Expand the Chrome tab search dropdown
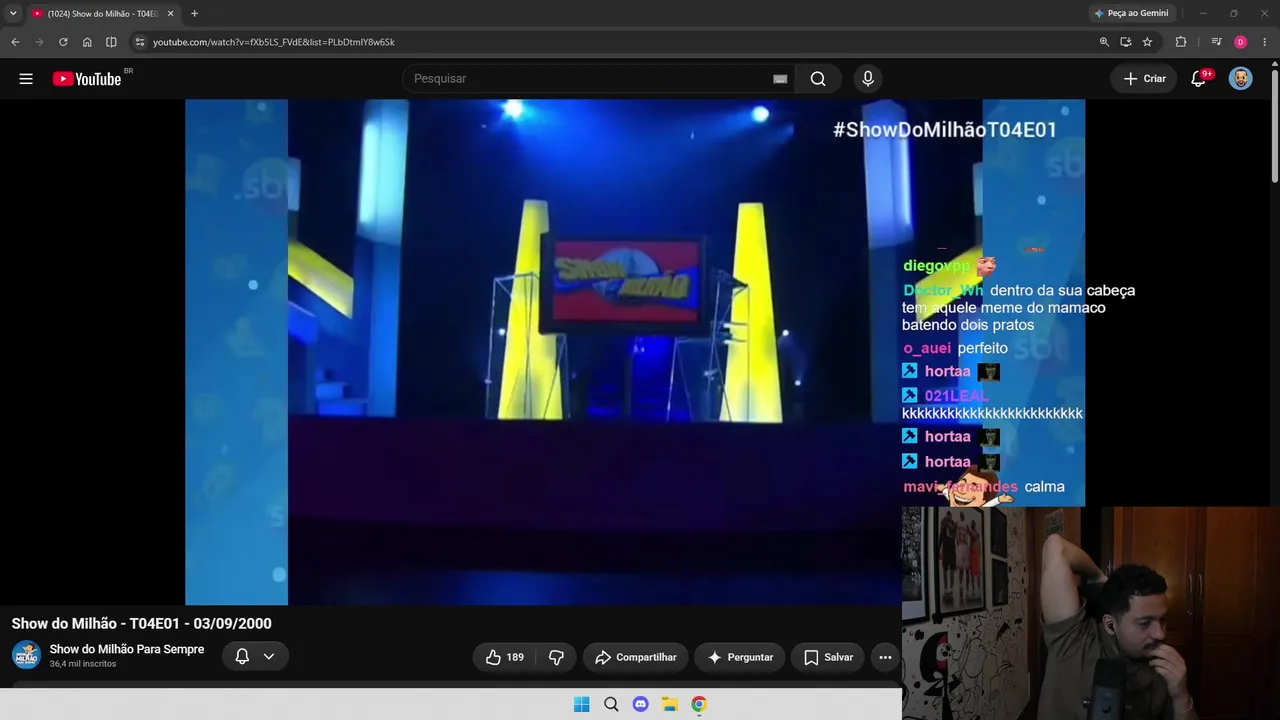The width and height of the screenshot is (1280, 720). [x=13, y=14]
